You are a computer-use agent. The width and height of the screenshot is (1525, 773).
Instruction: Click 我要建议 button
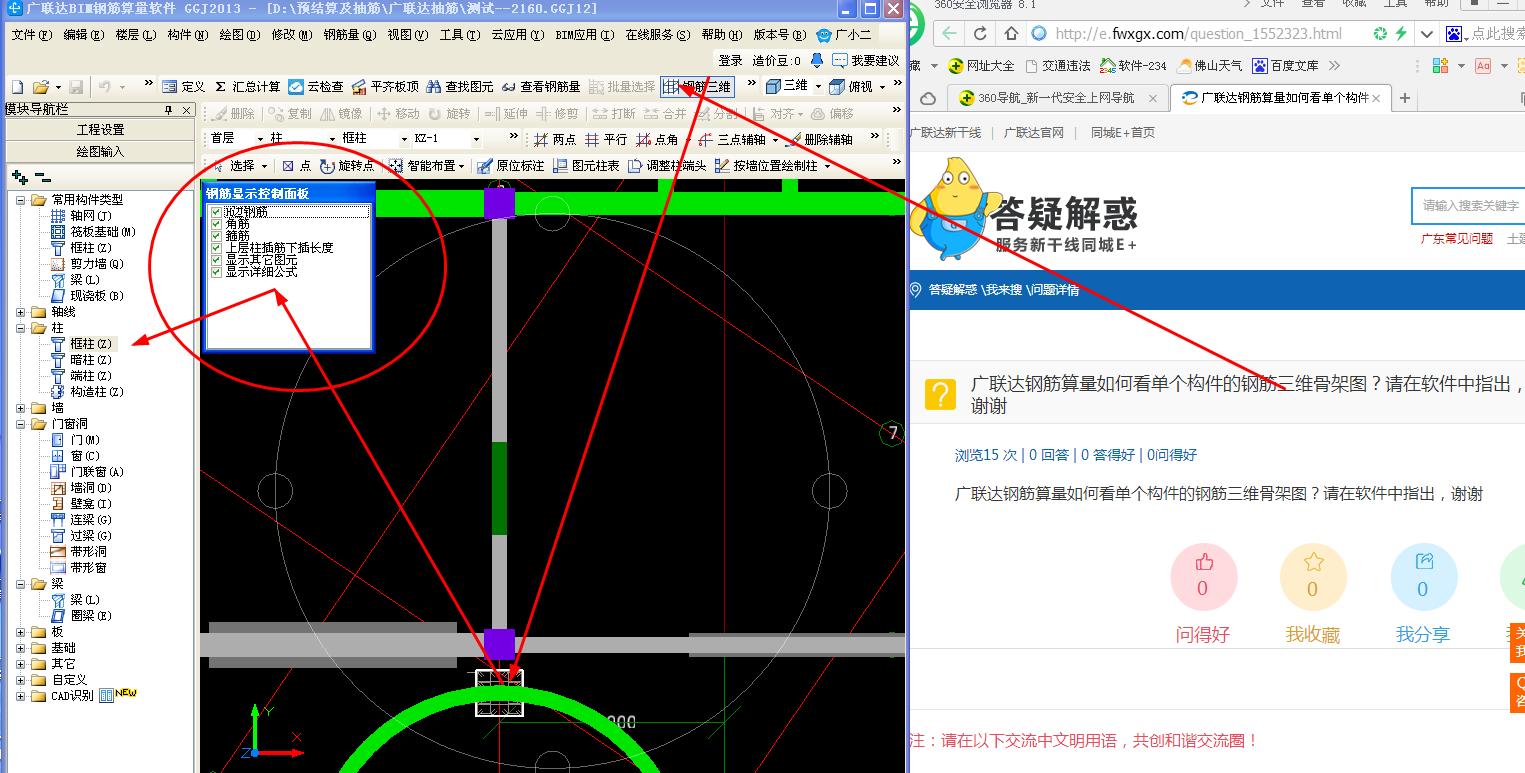point(866,61)
